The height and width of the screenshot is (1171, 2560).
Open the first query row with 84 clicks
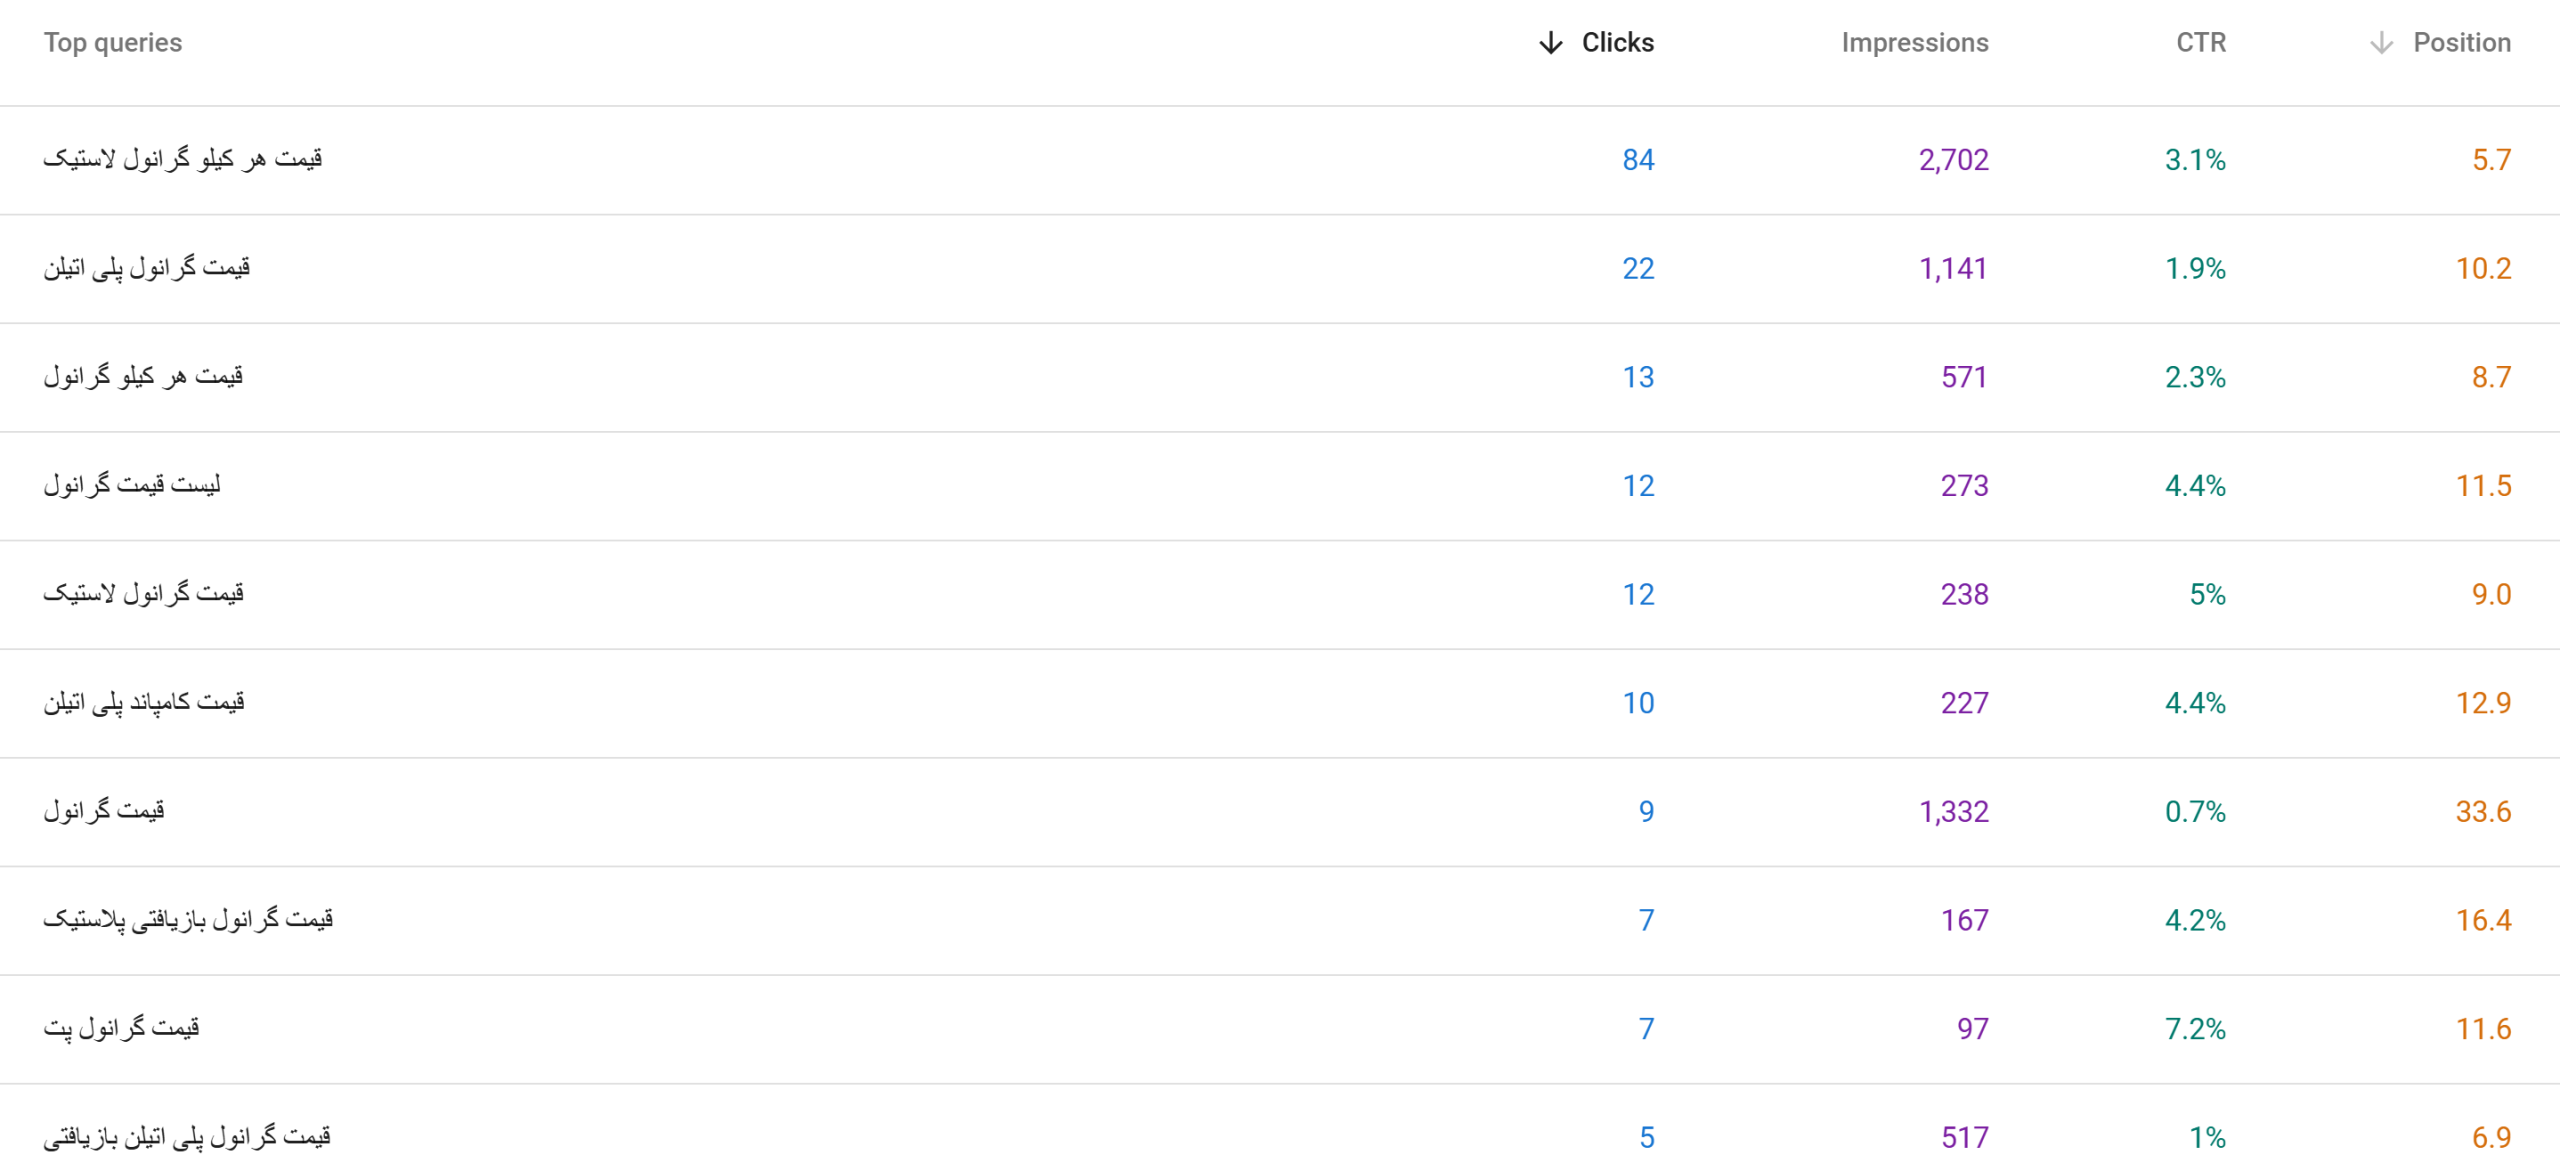click(1280, 160)
